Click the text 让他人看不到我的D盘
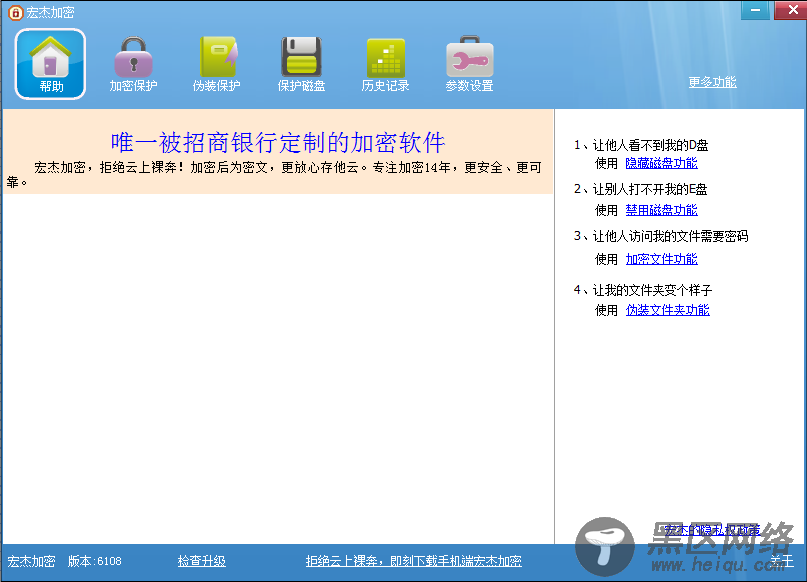 pos(651,145)
